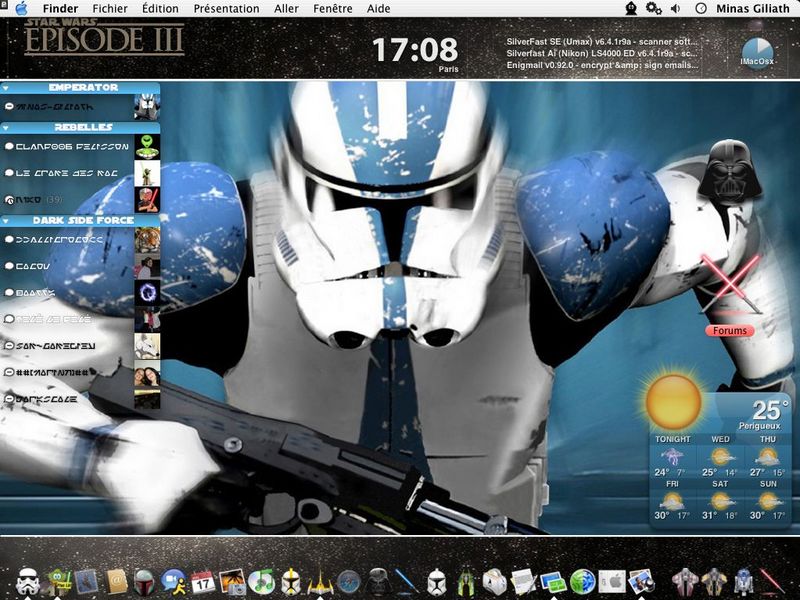Open the Silverfast Ai (Nikon) LS4000 headline

[602, 53]
